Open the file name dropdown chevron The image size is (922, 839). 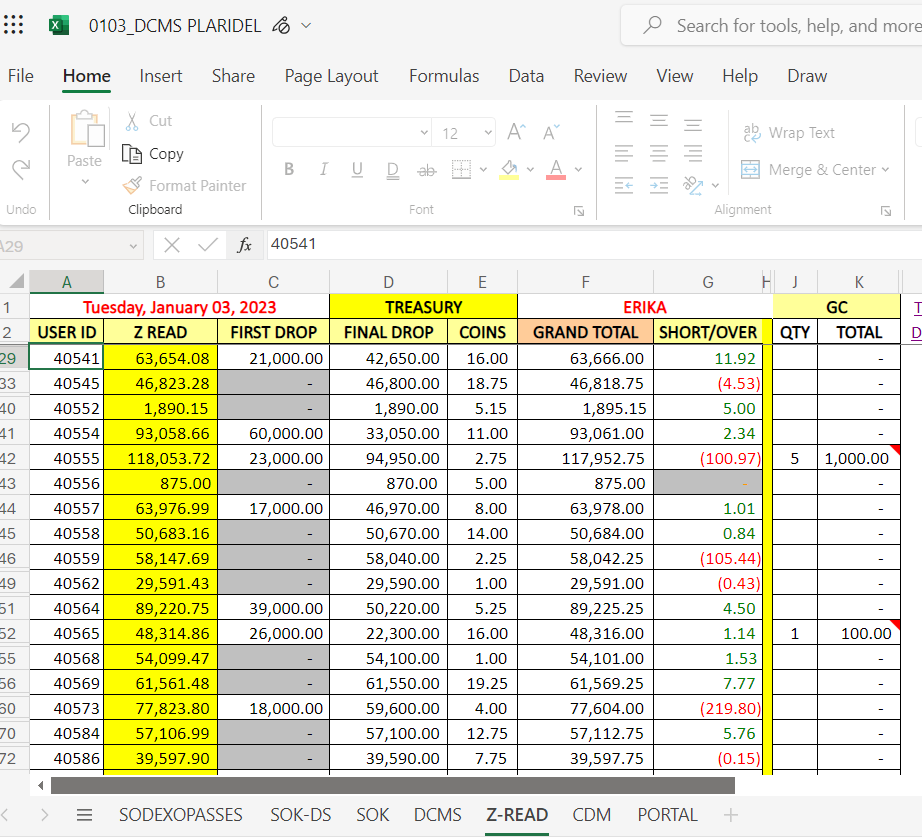tap(306, 25)
